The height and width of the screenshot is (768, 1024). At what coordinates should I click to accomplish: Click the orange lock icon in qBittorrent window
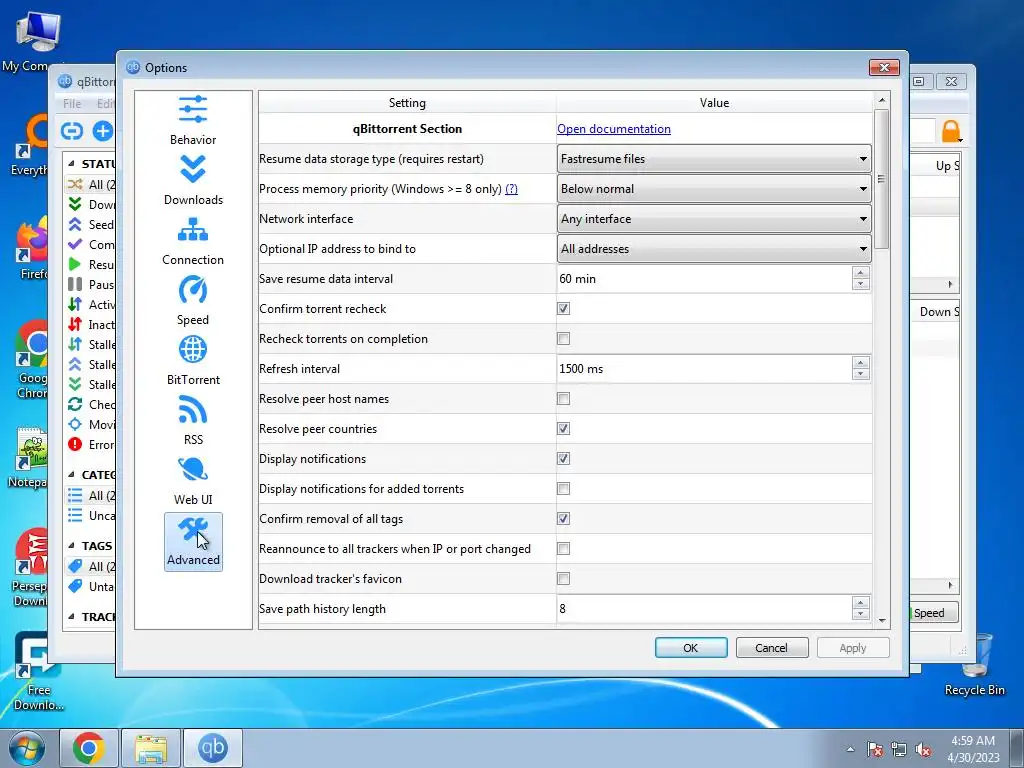951,131
